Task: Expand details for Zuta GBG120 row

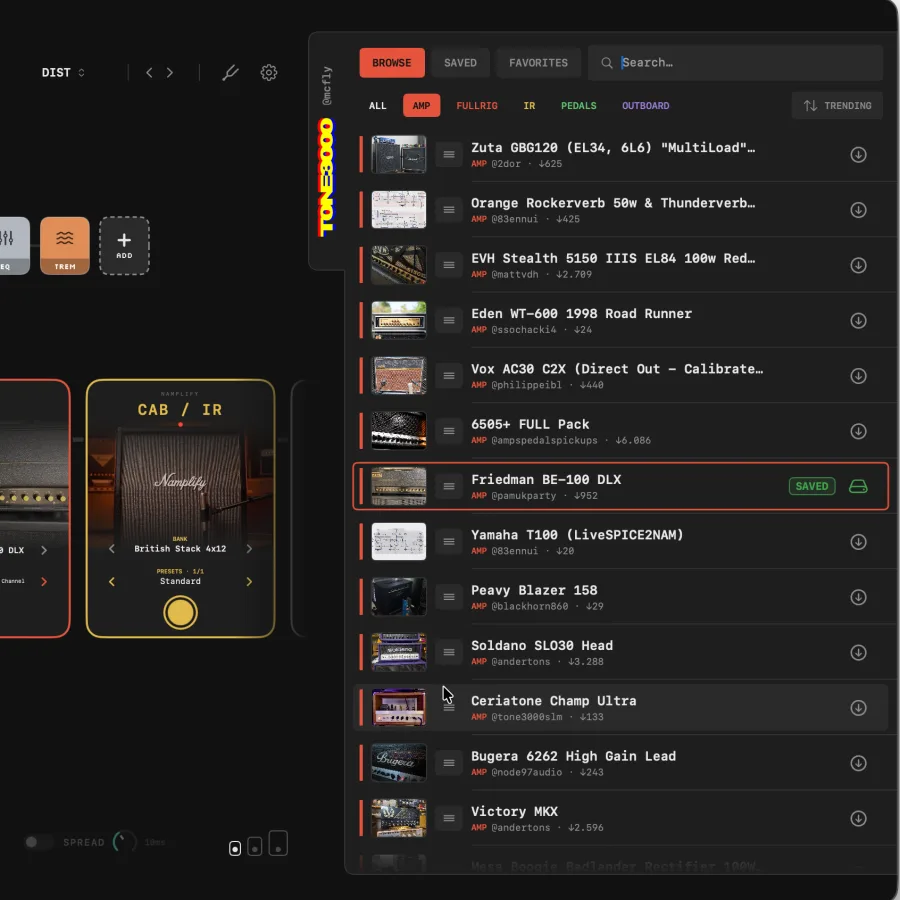Action: [449, 155]
